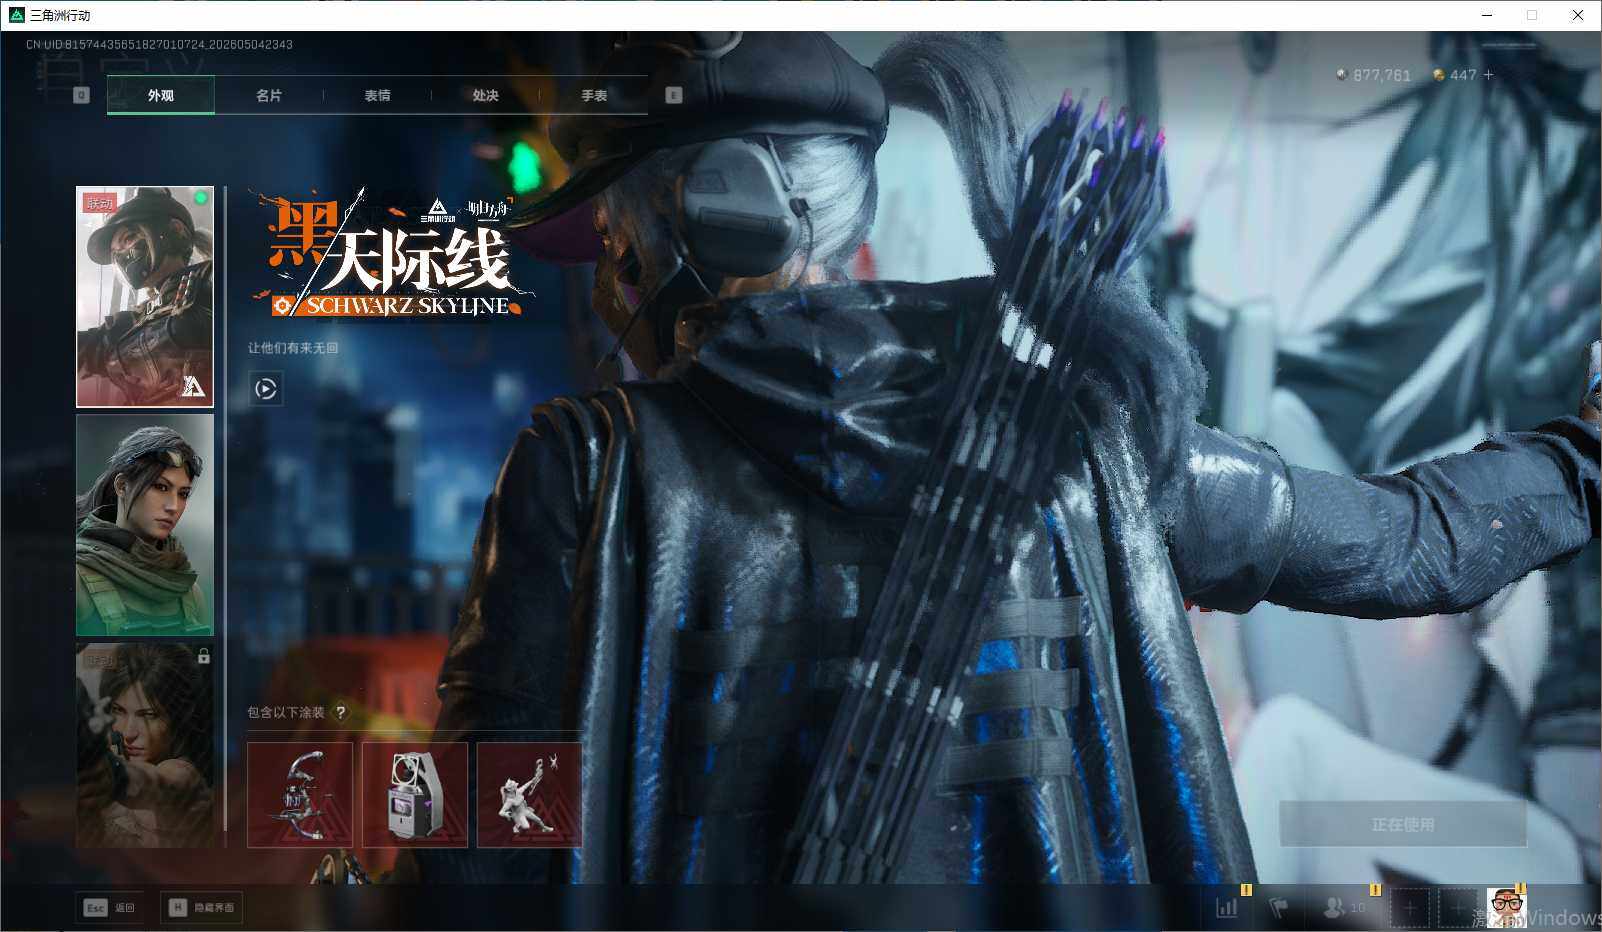This screenshot has width=1602, height=932.
Task: Click the lock icon on third skin
Action: tap(204, 656)
